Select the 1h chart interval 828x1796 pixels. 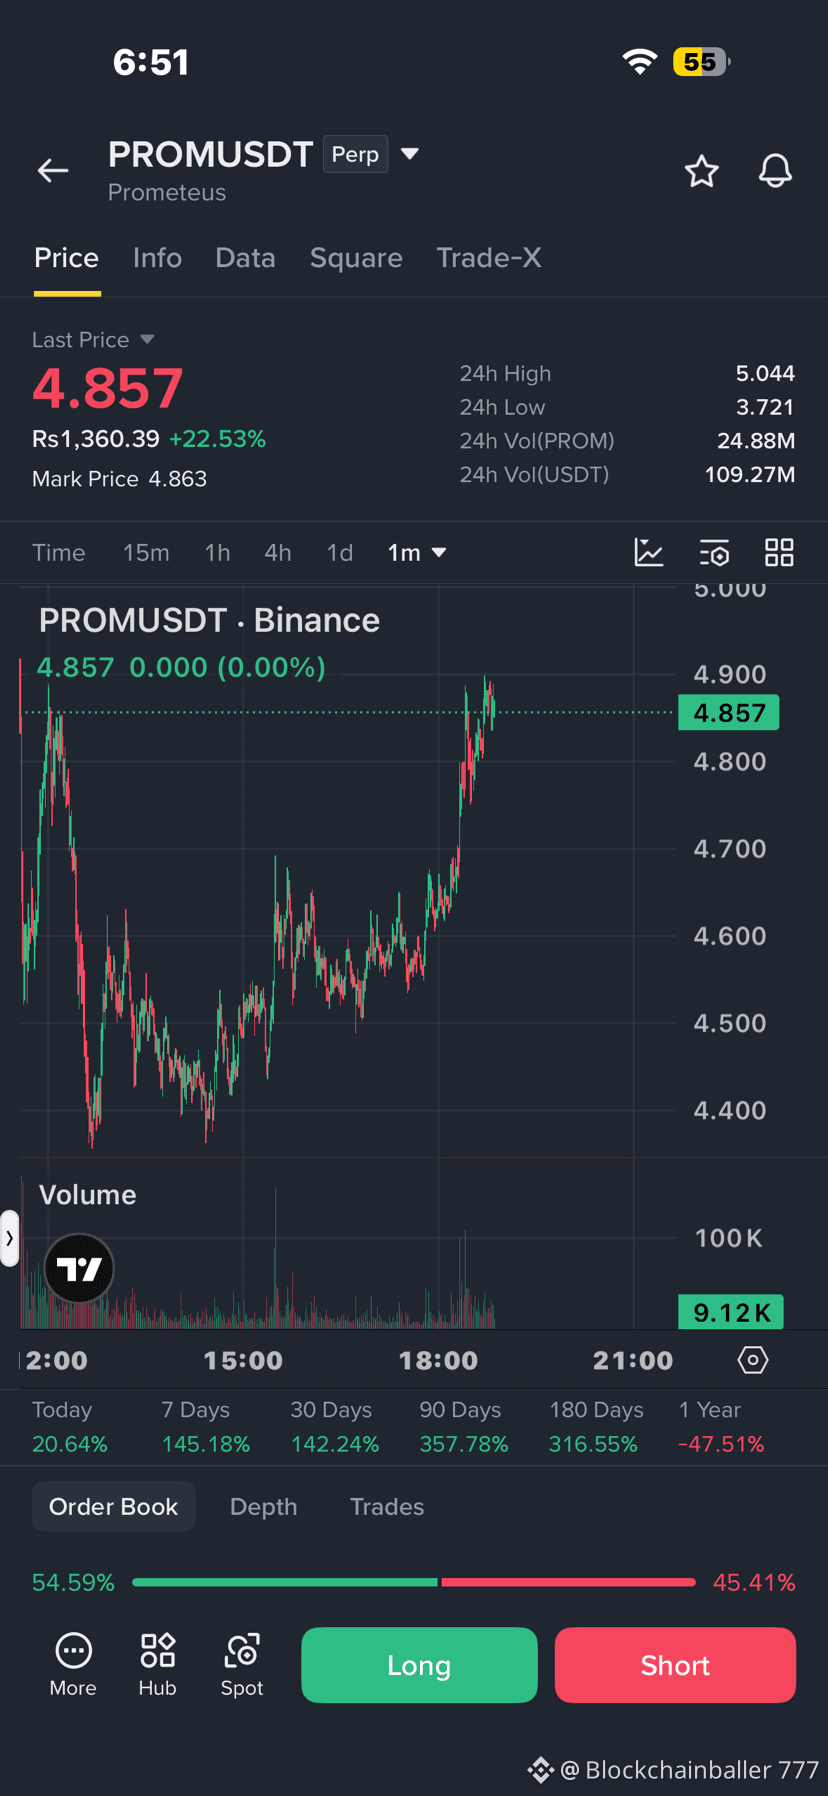coord(217,553)
